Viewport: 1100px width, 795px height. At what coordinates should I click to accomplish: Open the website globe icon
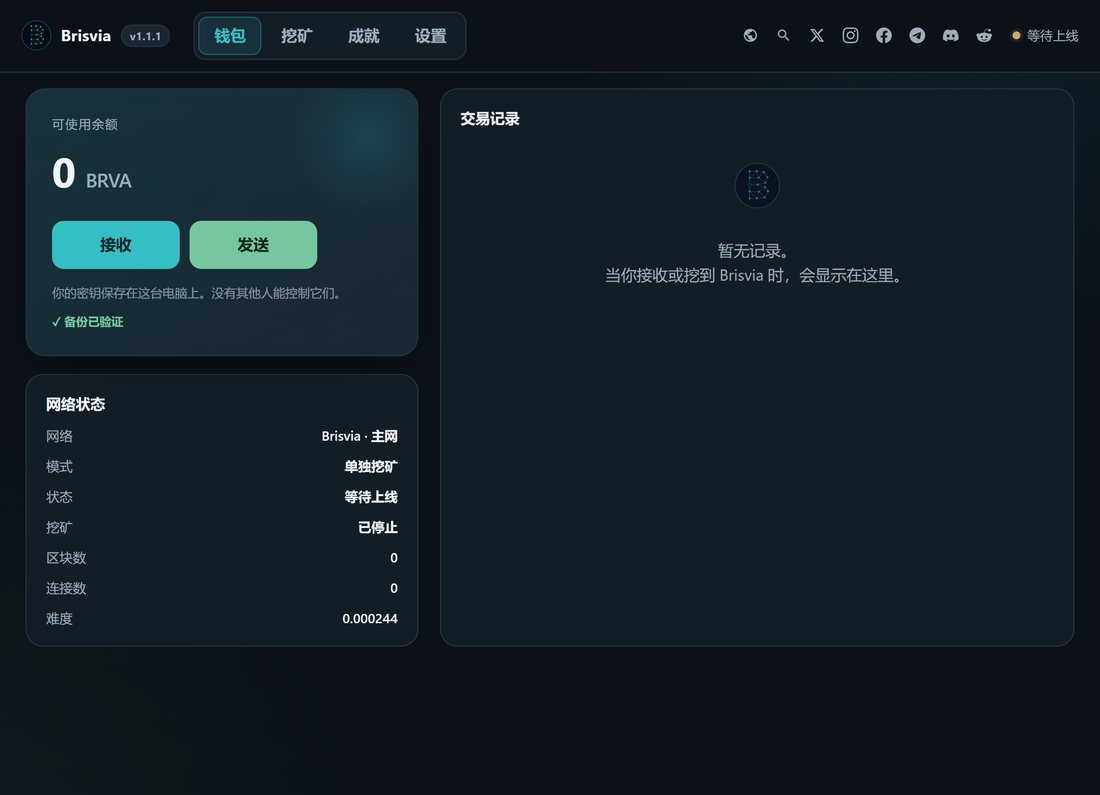750,35
